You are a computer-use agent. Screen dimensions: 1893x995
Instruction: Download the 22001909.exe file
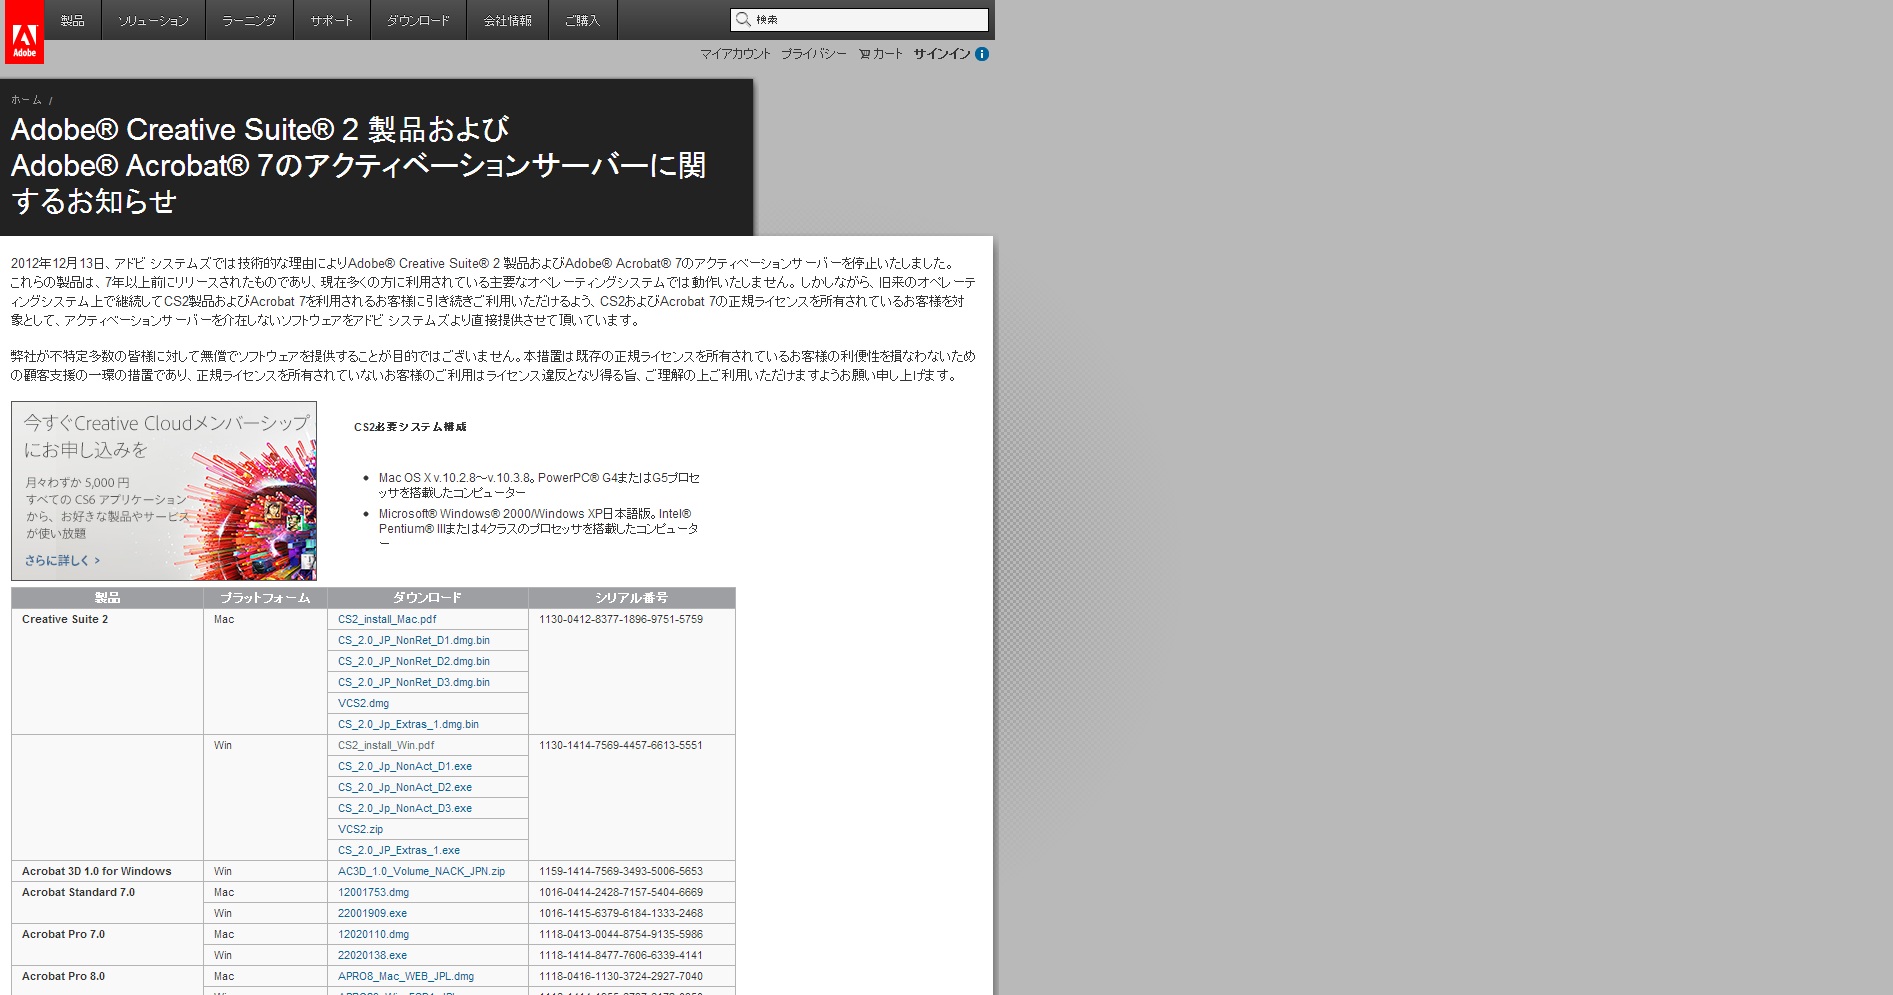pos(373,914)
